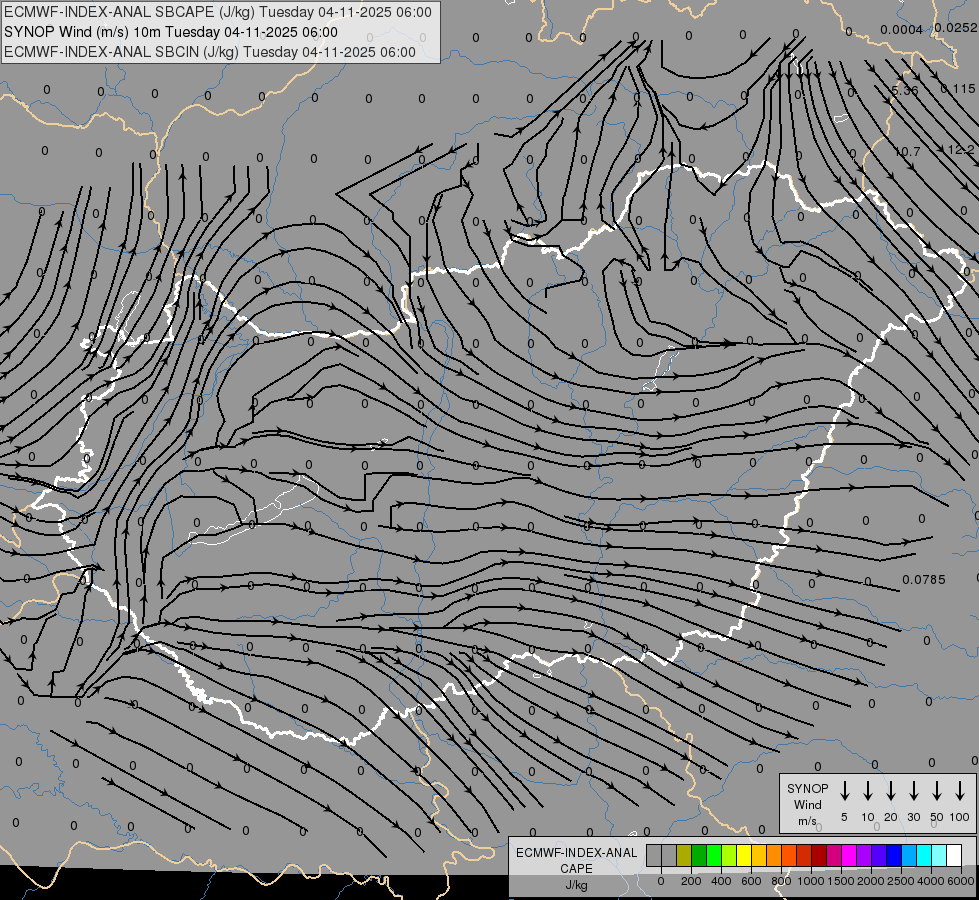Click the SBCIN title line

click(210, 52)
